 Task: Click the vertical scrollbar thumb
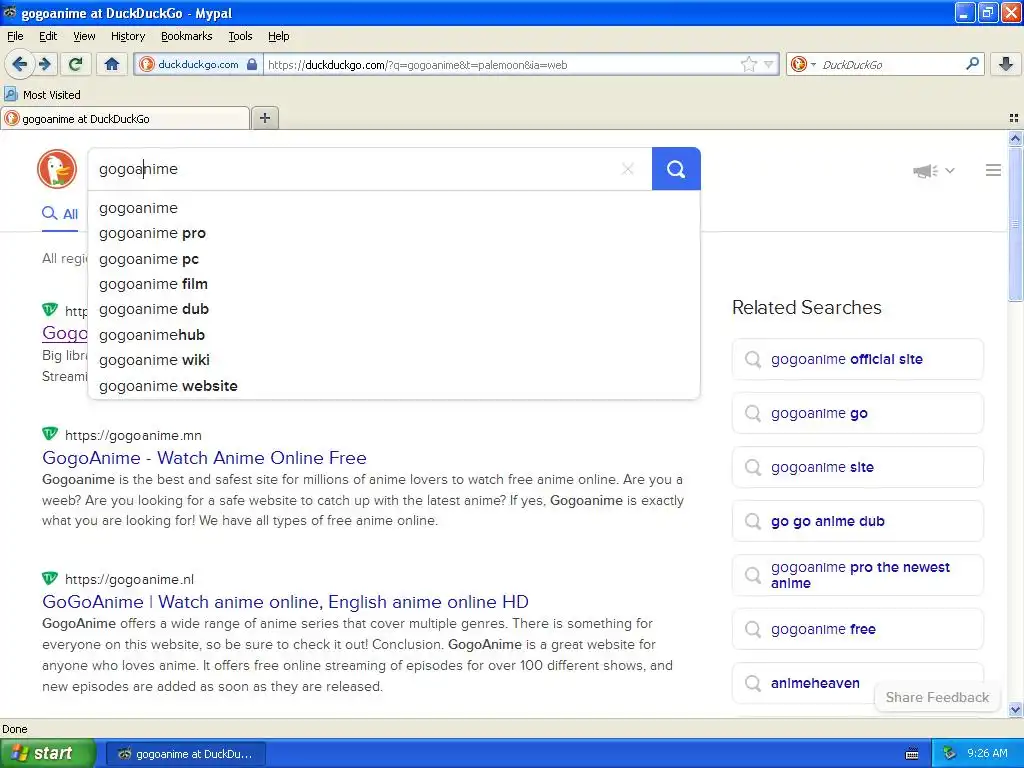1015,224
